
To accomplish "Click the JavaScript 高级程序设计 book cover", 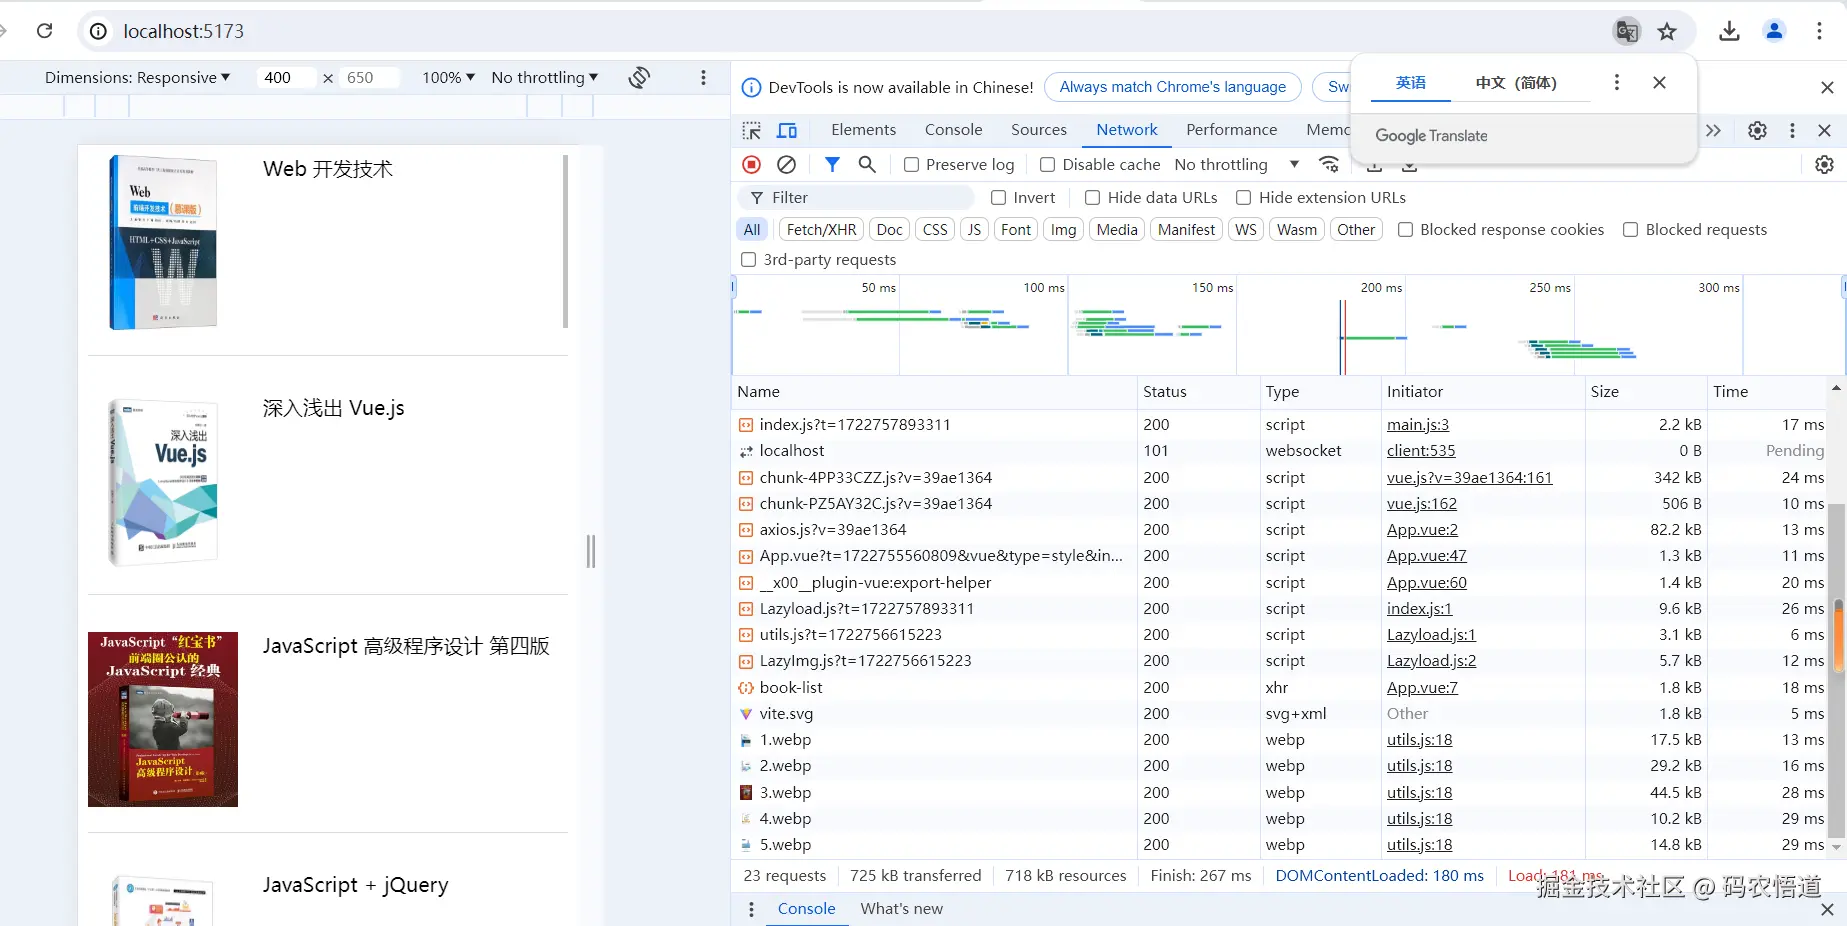I will tap(163, 719).
